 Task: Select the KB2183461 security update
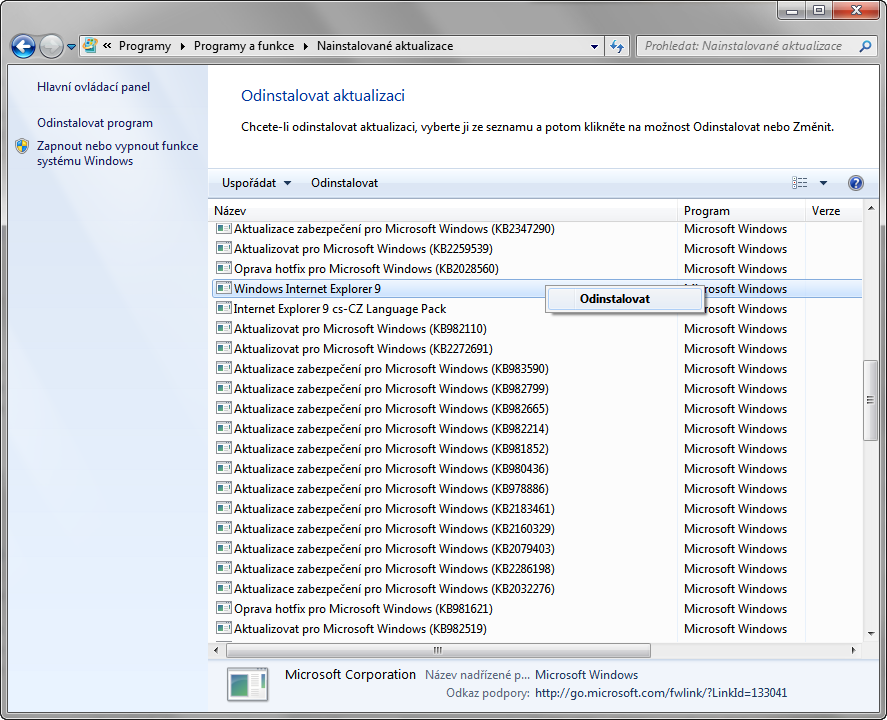(x=537, y=509)
